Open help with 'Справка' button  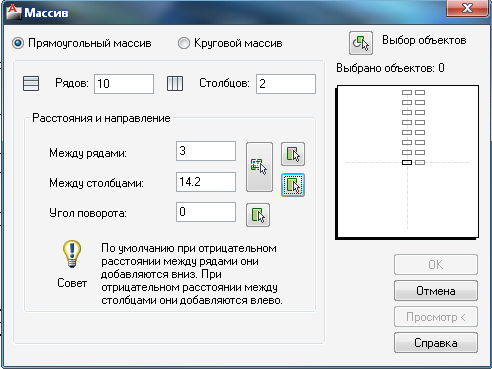[436, 343]
